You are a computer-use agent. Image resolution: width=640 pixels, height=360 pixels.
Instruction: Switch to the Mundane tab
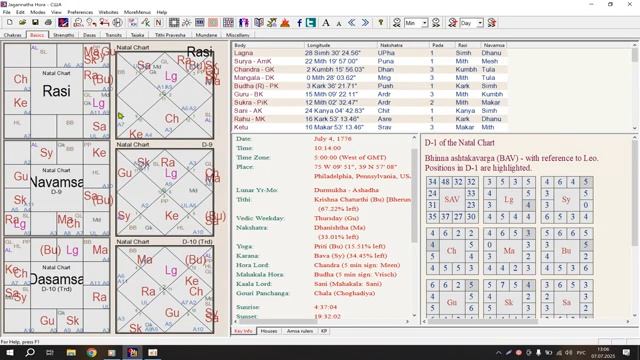(206, 35)
